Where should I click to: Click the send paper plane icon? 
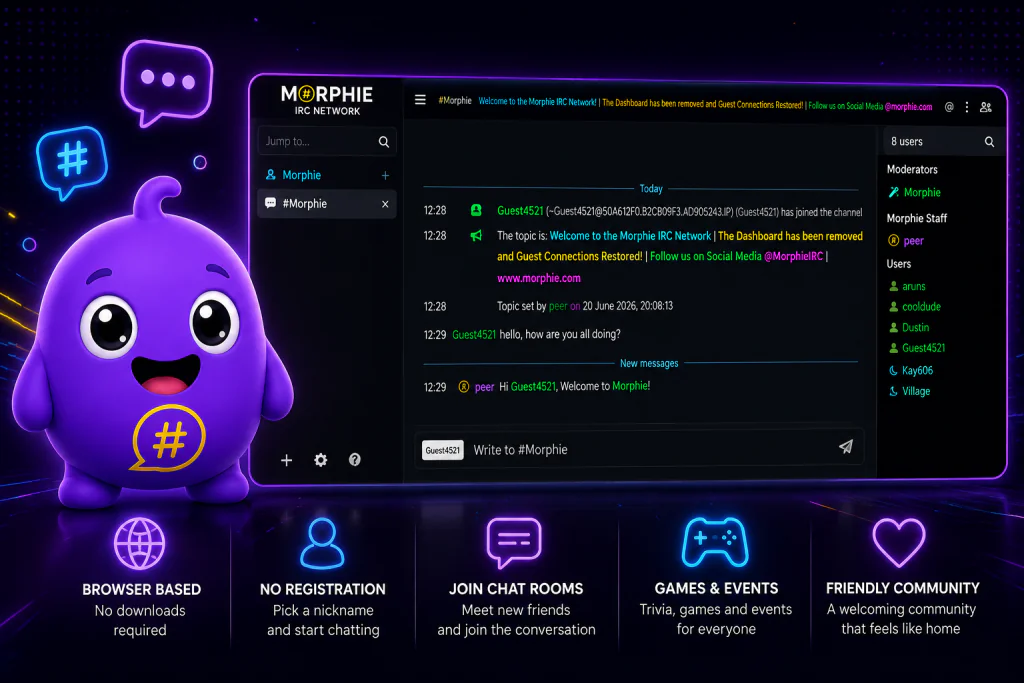(x=846, y=447)
